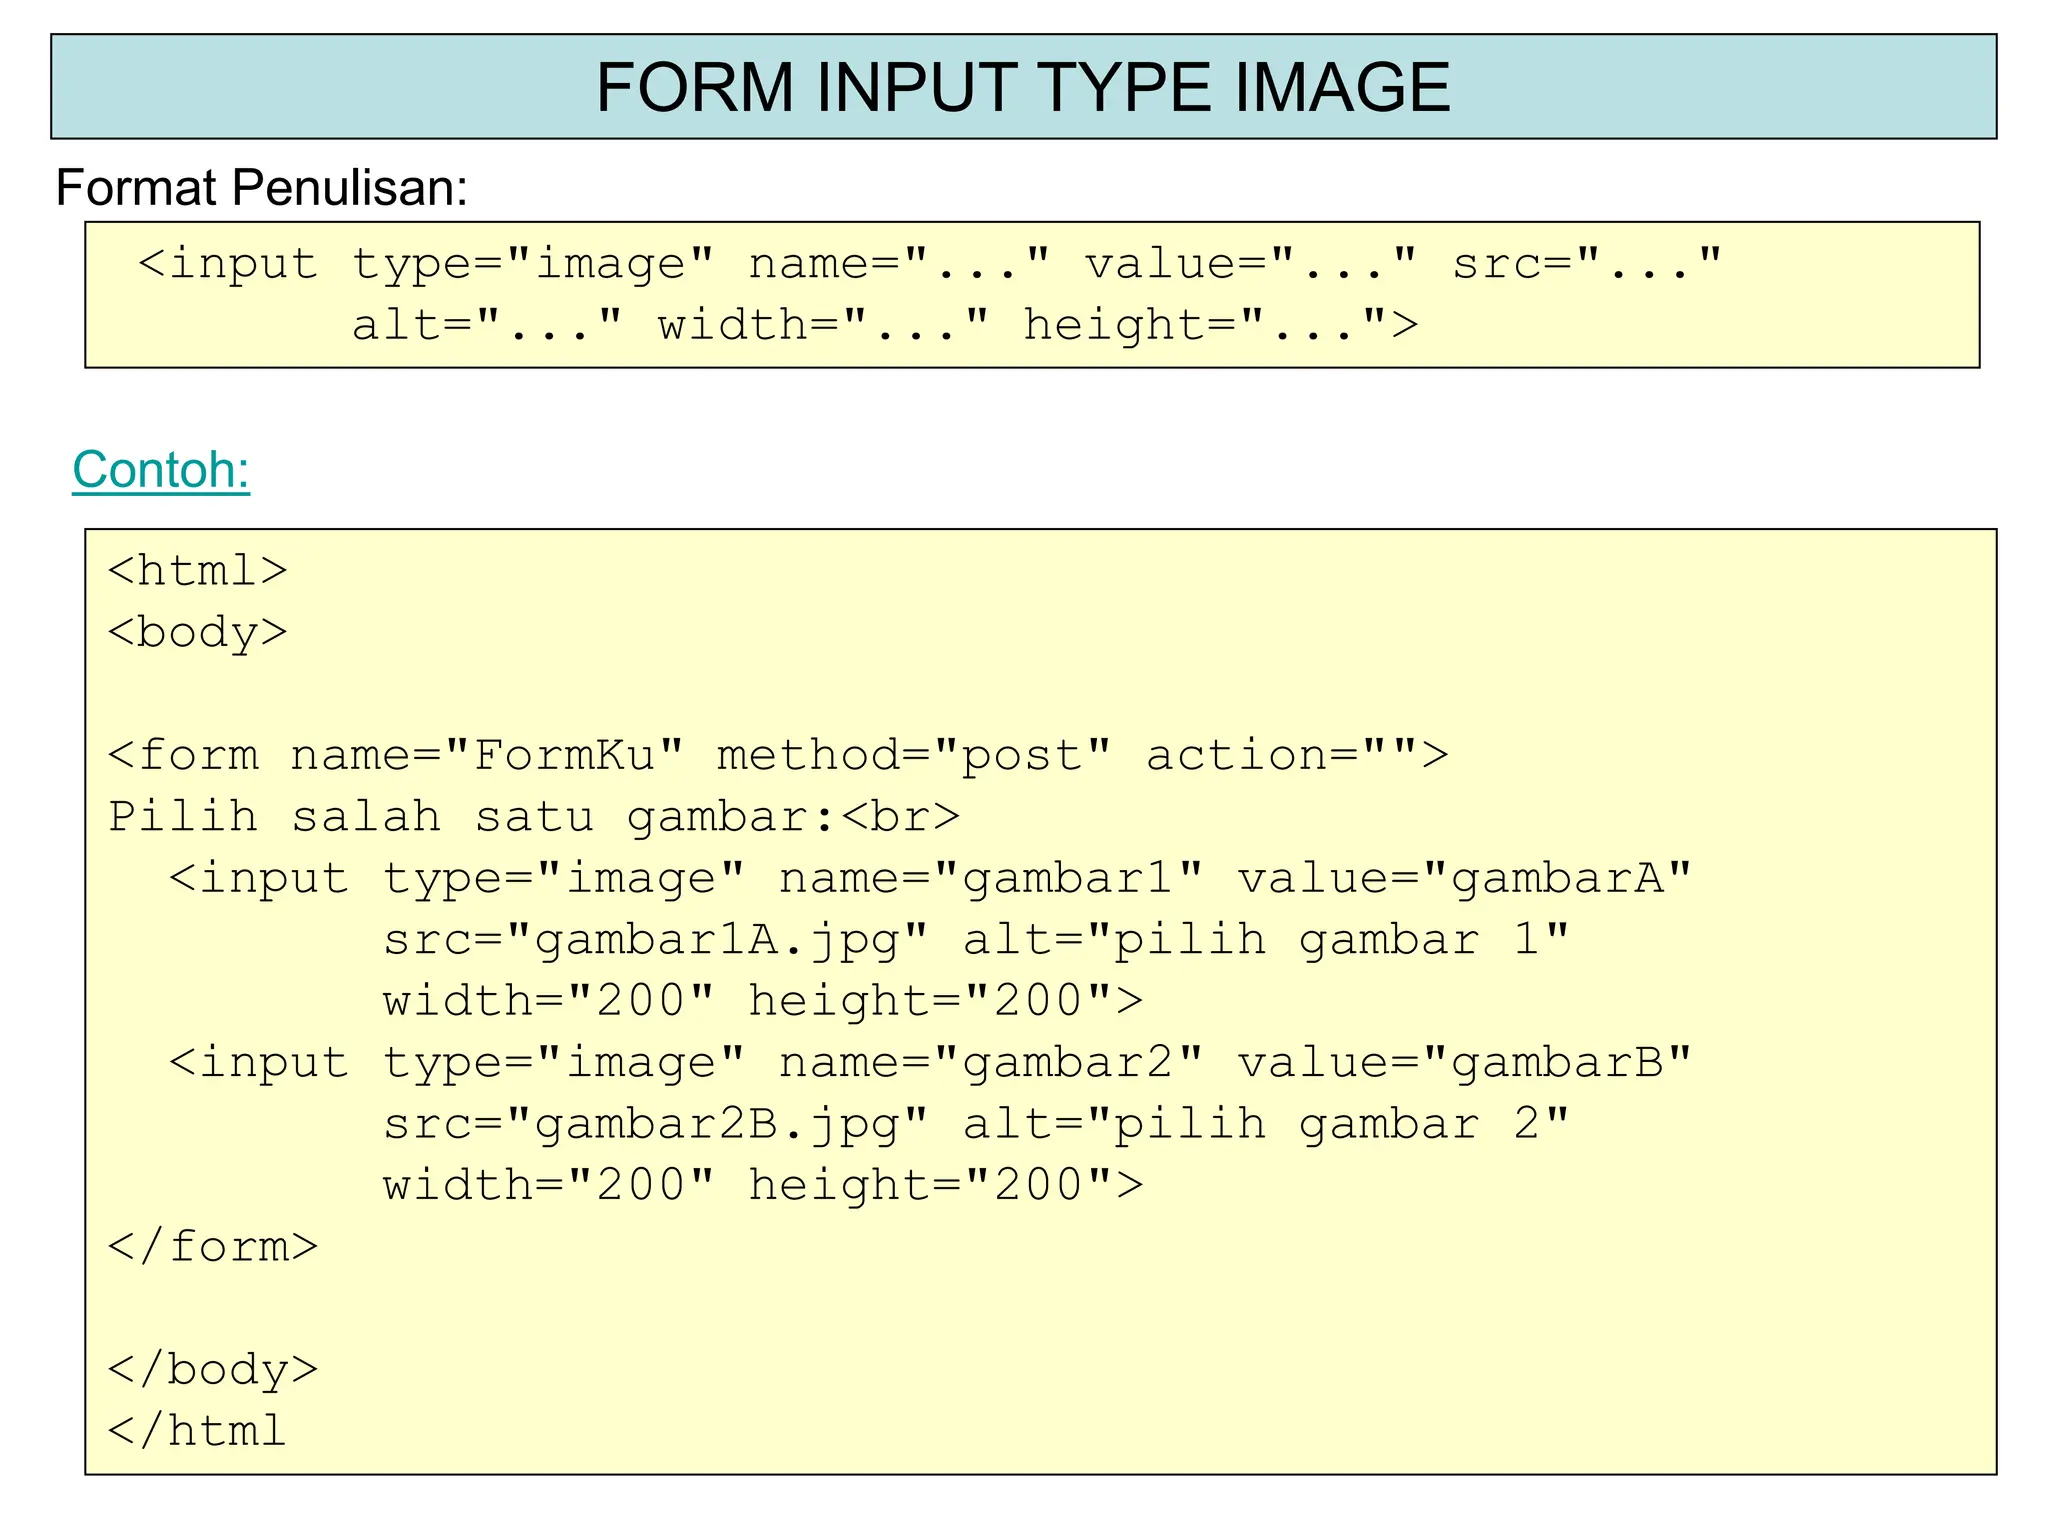The image size is (2048, 1536).
Task: Click the final </html line
Action: coord(197,1431)
